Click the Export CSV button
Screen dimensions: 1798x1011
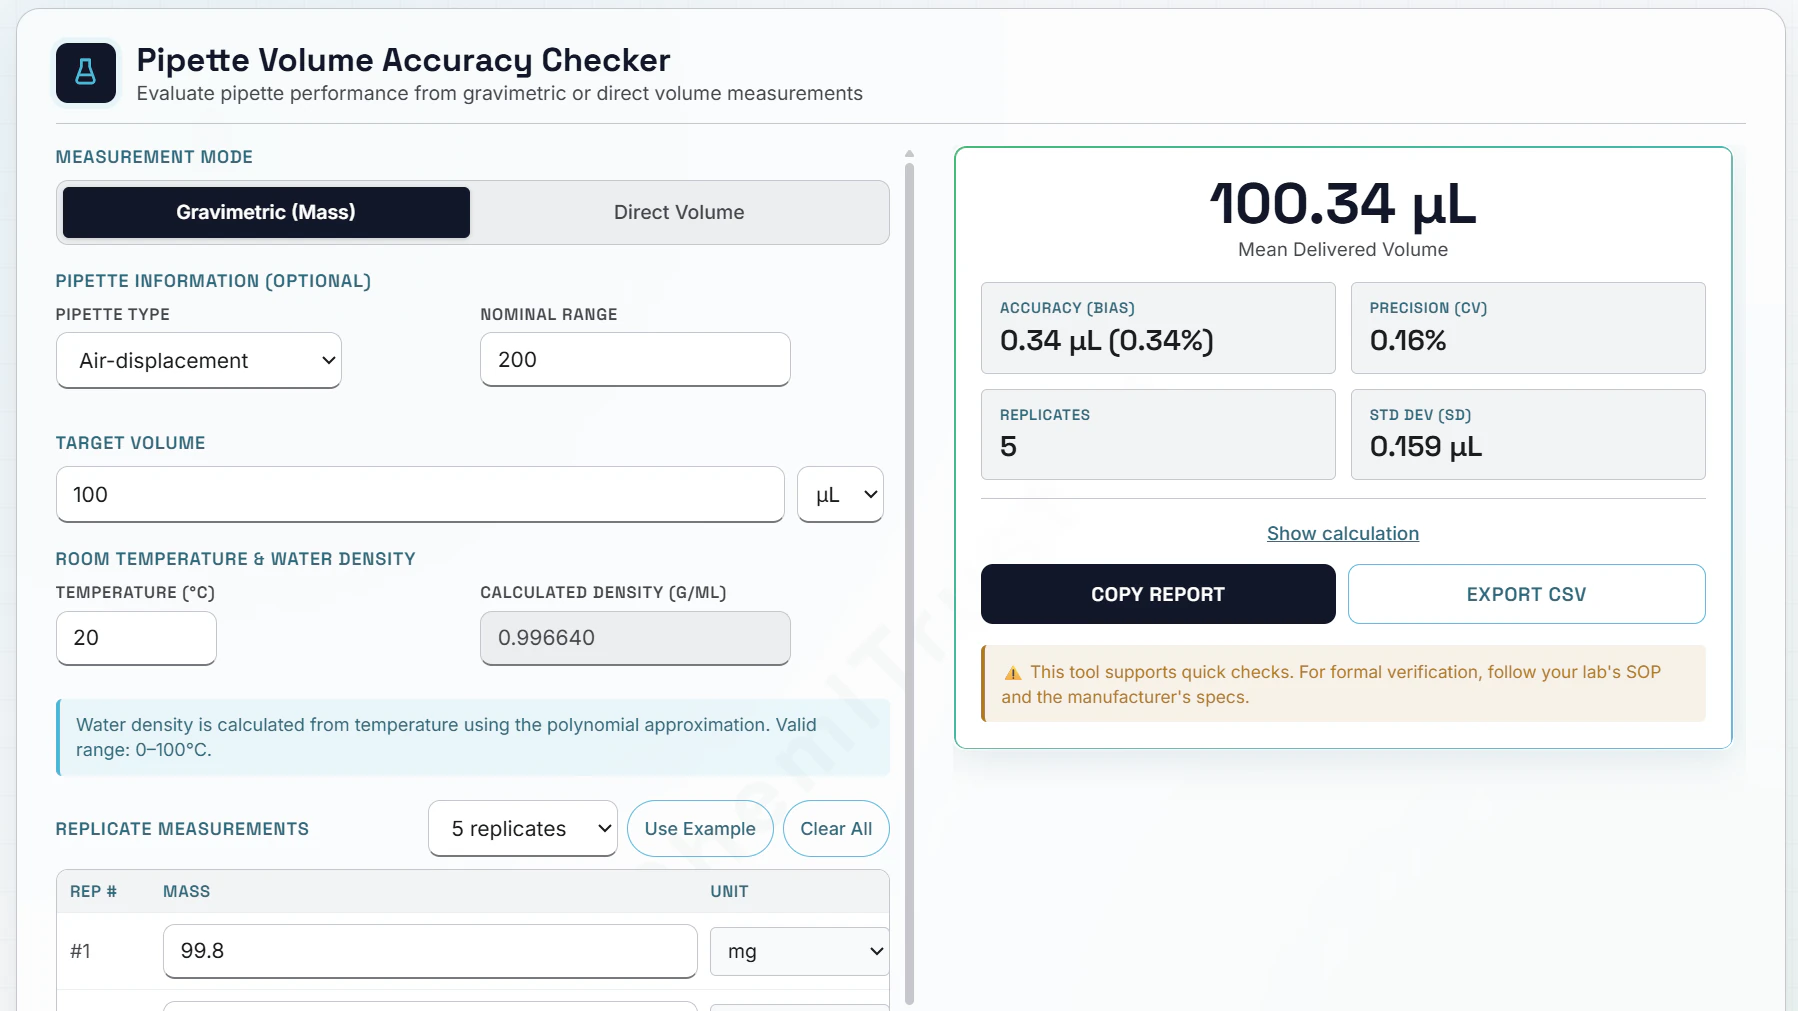coord(1526,594)
